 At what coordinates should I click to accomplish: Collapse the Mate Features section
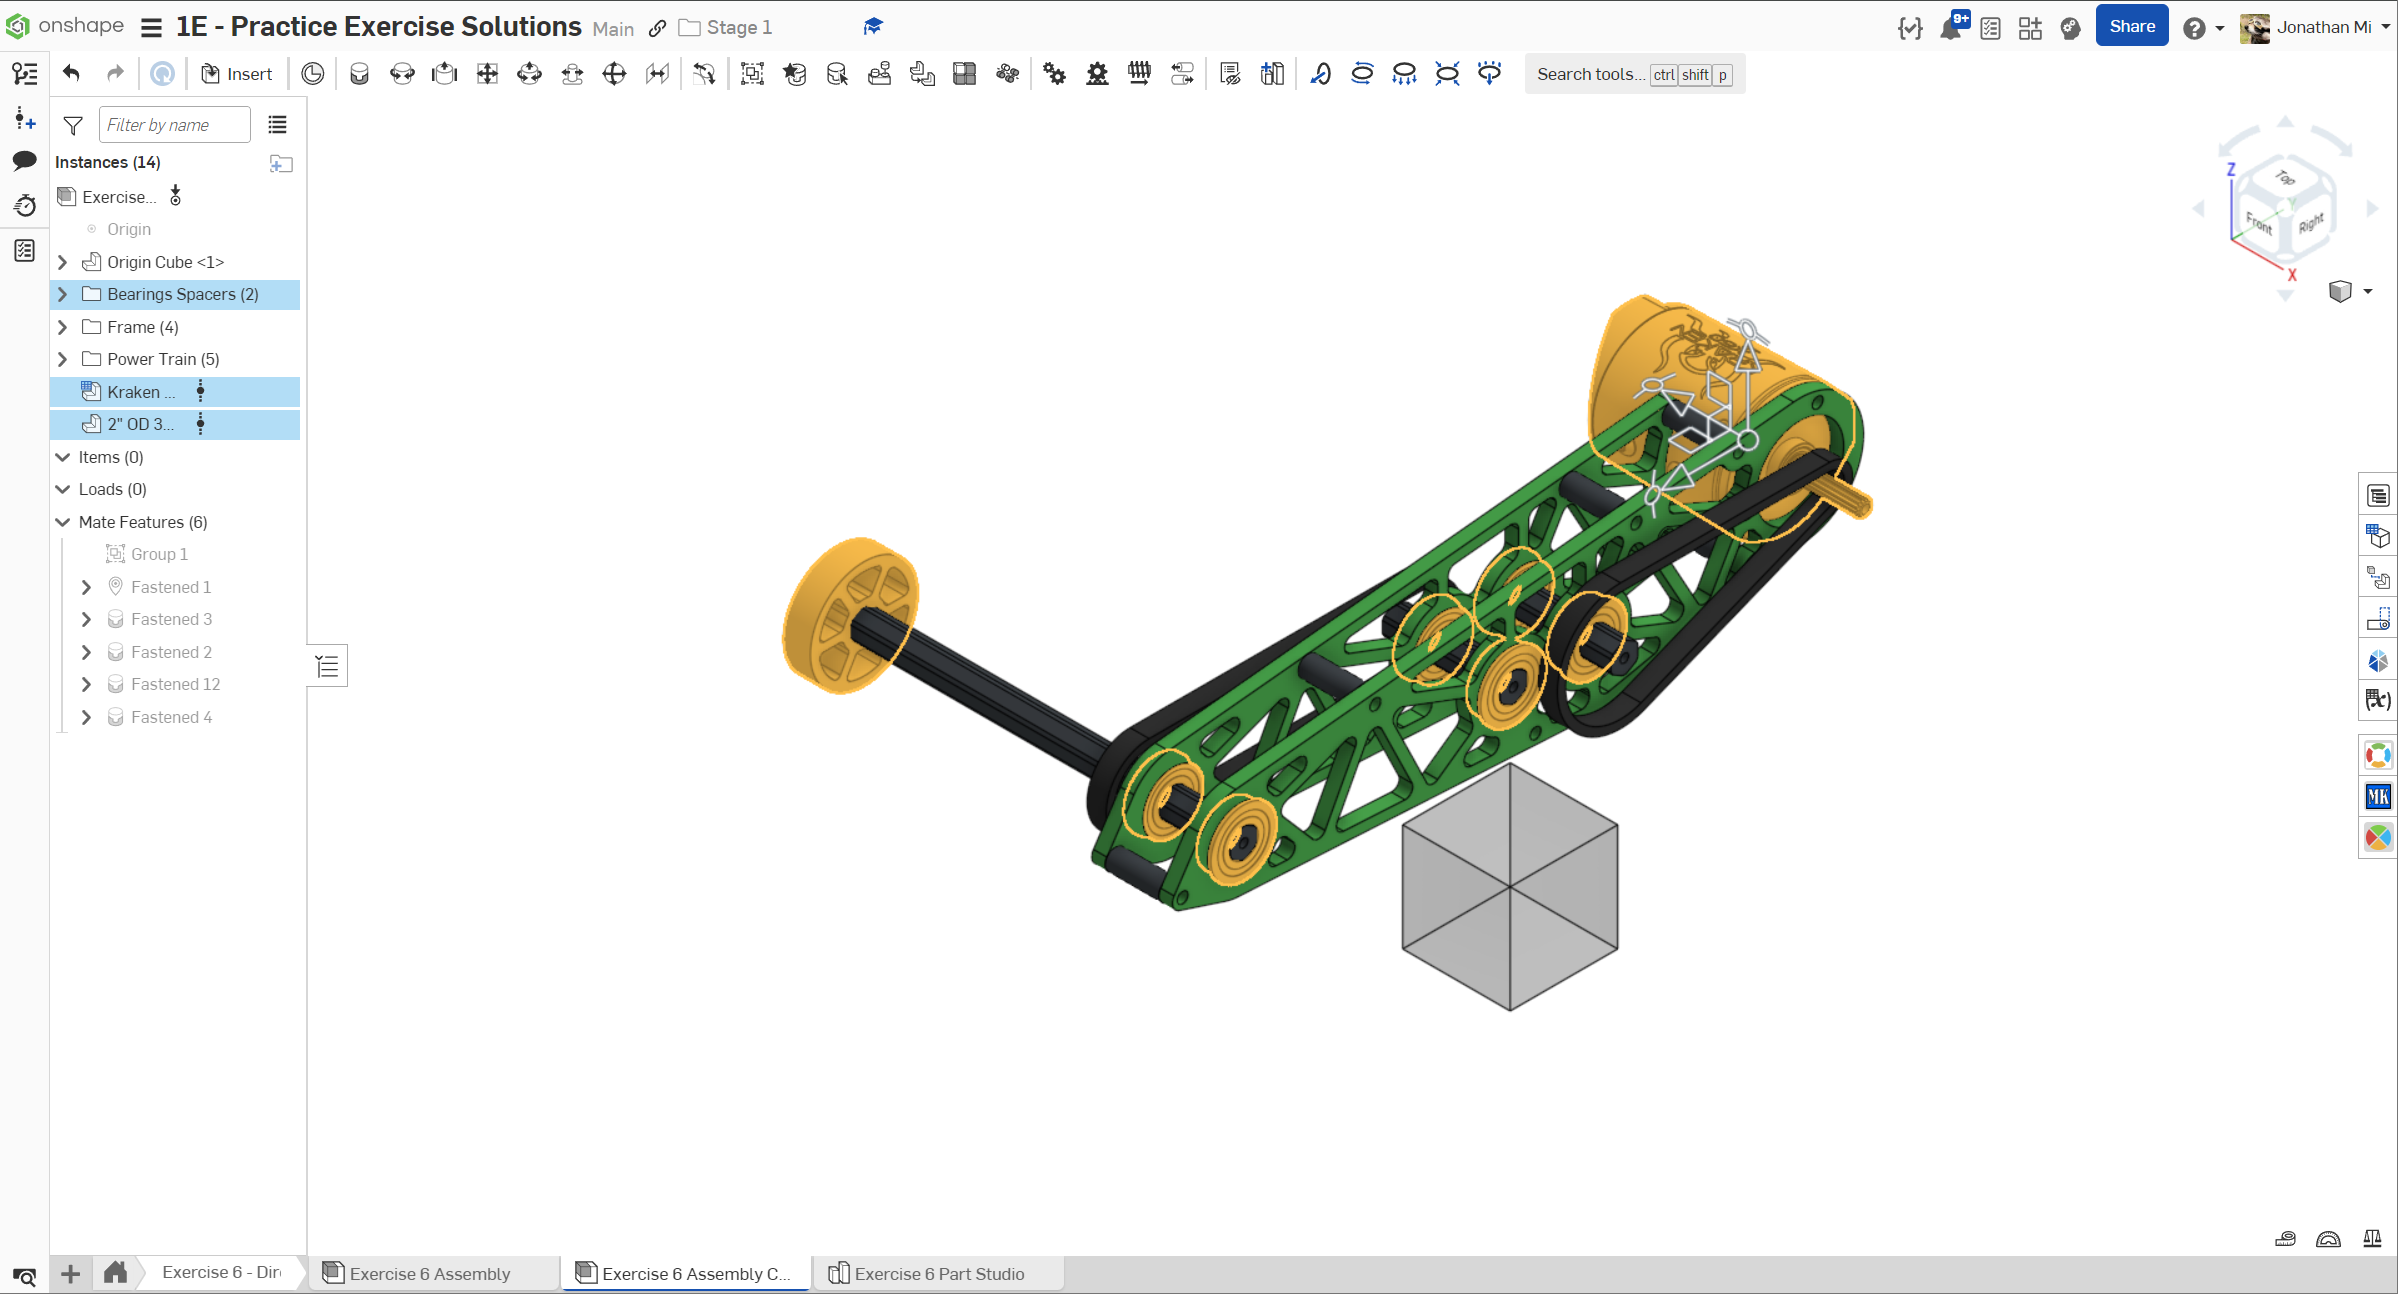point(63,522)
